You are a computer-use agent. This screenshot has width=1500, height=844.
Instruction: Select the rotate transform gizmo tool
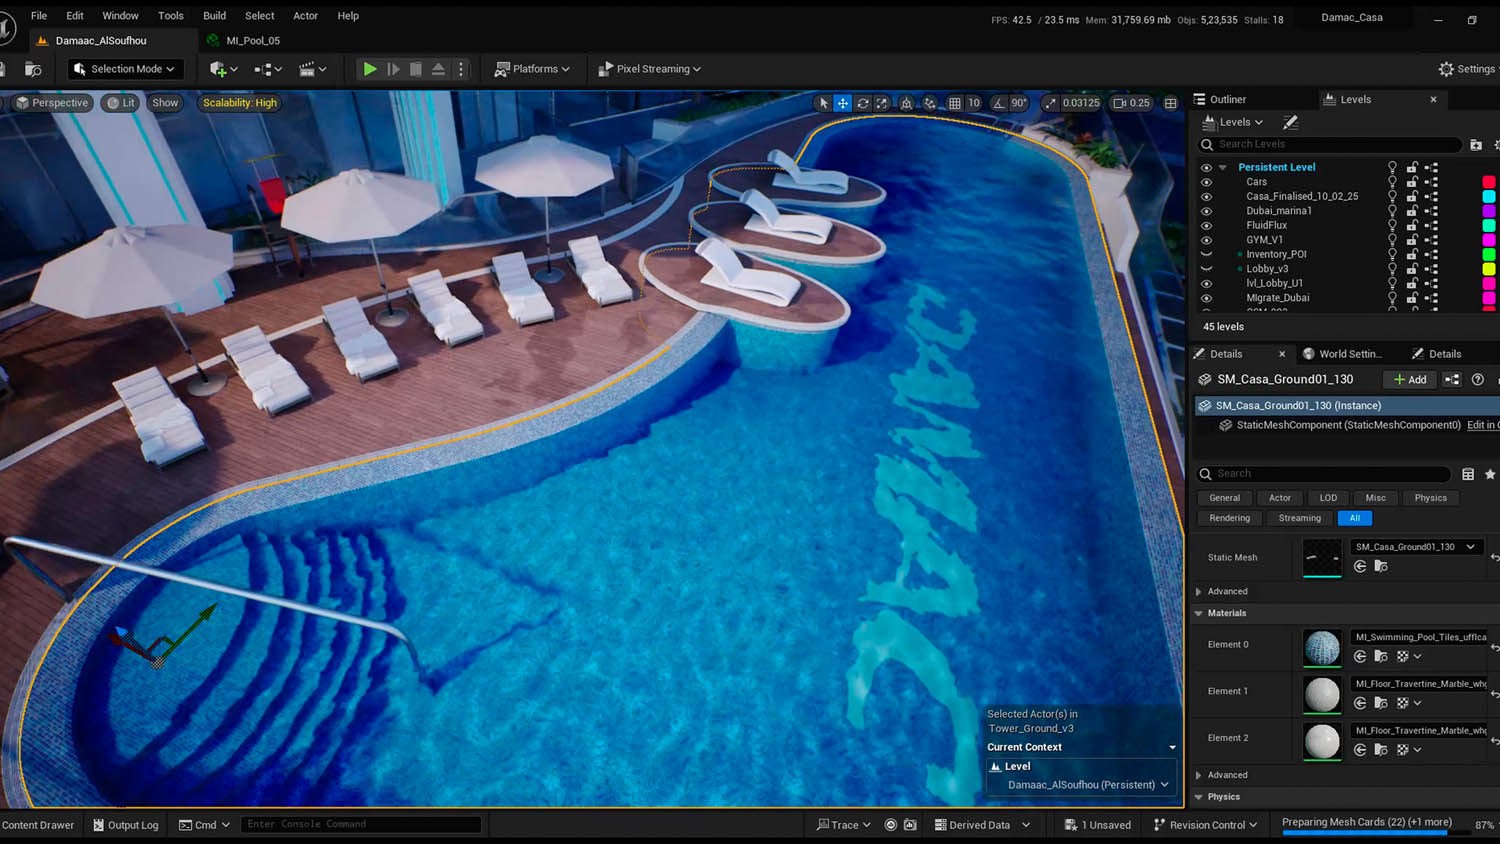(x=863, y=103)
